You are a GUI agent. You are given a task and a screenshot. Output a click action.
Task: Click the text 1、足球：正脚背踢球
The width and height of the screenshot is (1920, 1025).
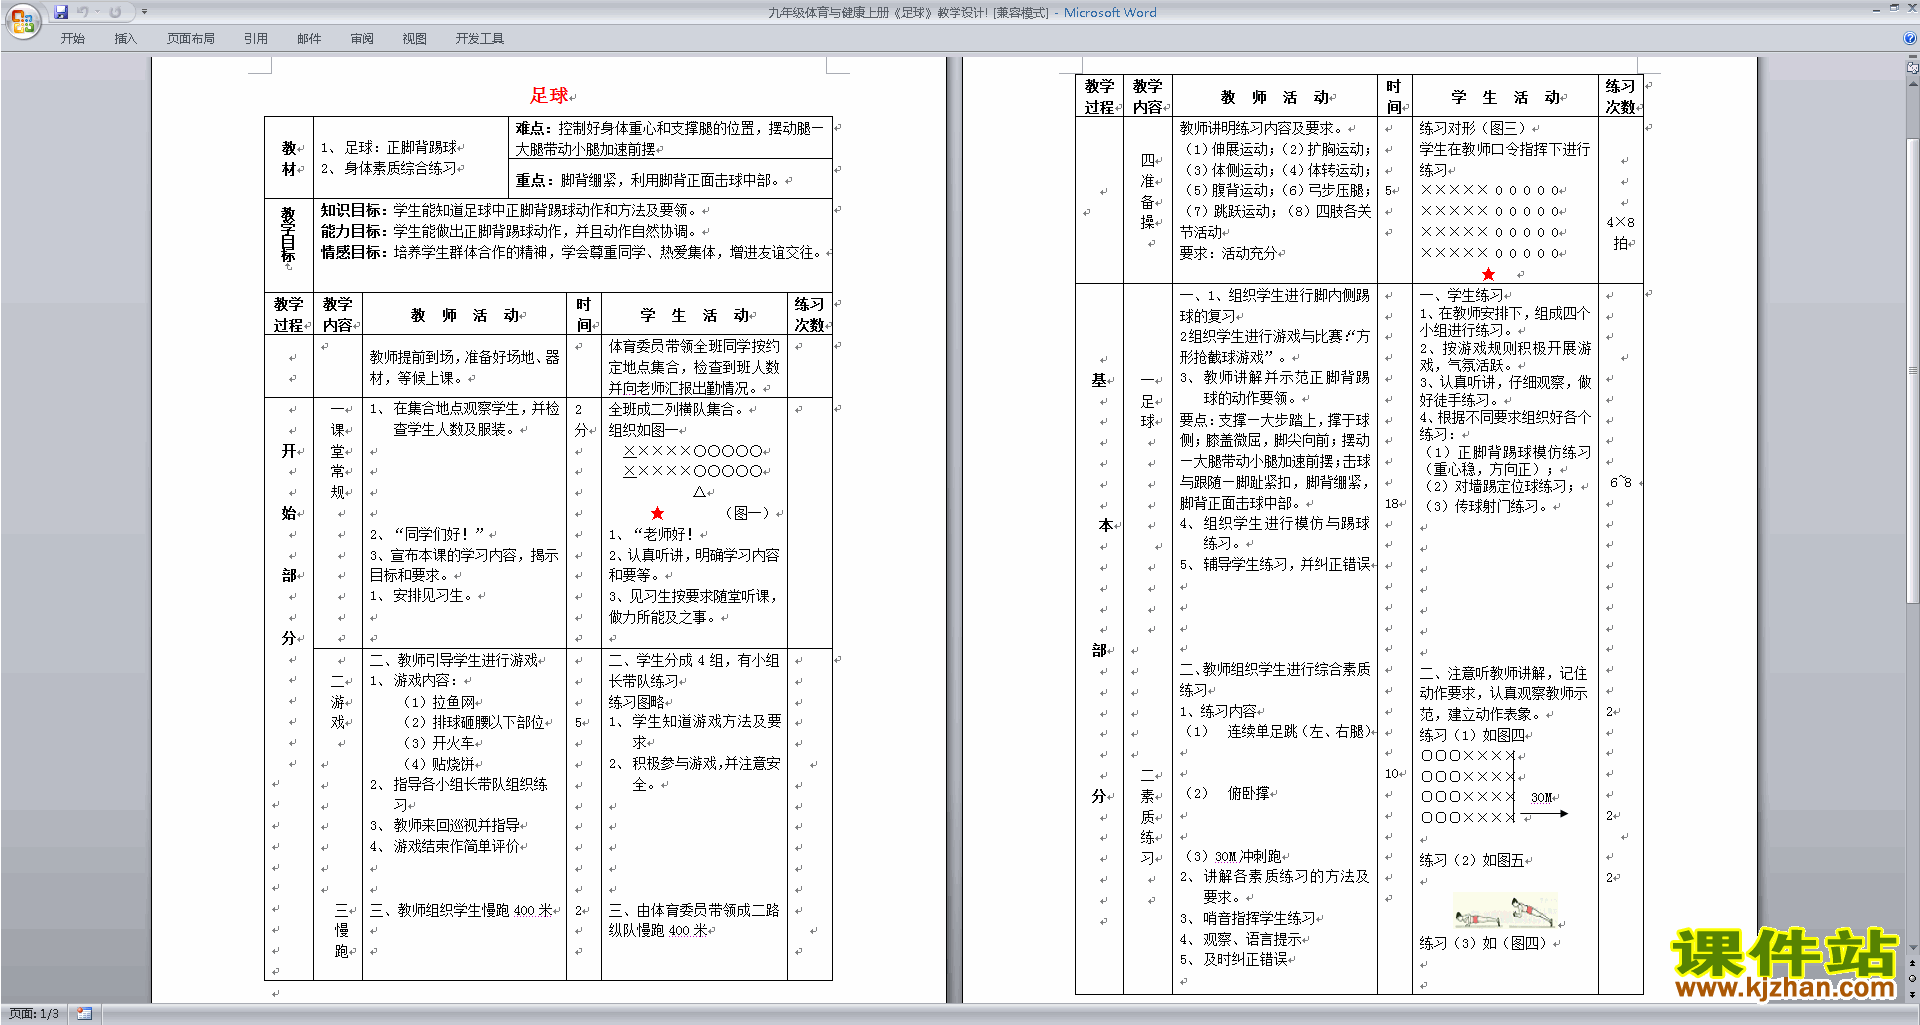point(389,147)
